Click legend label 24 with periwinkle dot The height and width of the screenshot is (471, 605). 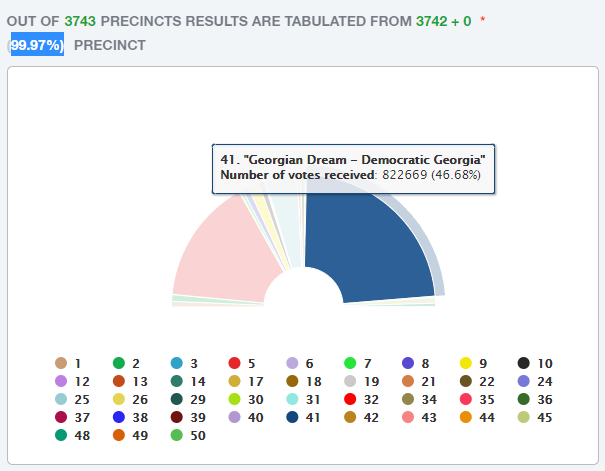click(544, 381)
